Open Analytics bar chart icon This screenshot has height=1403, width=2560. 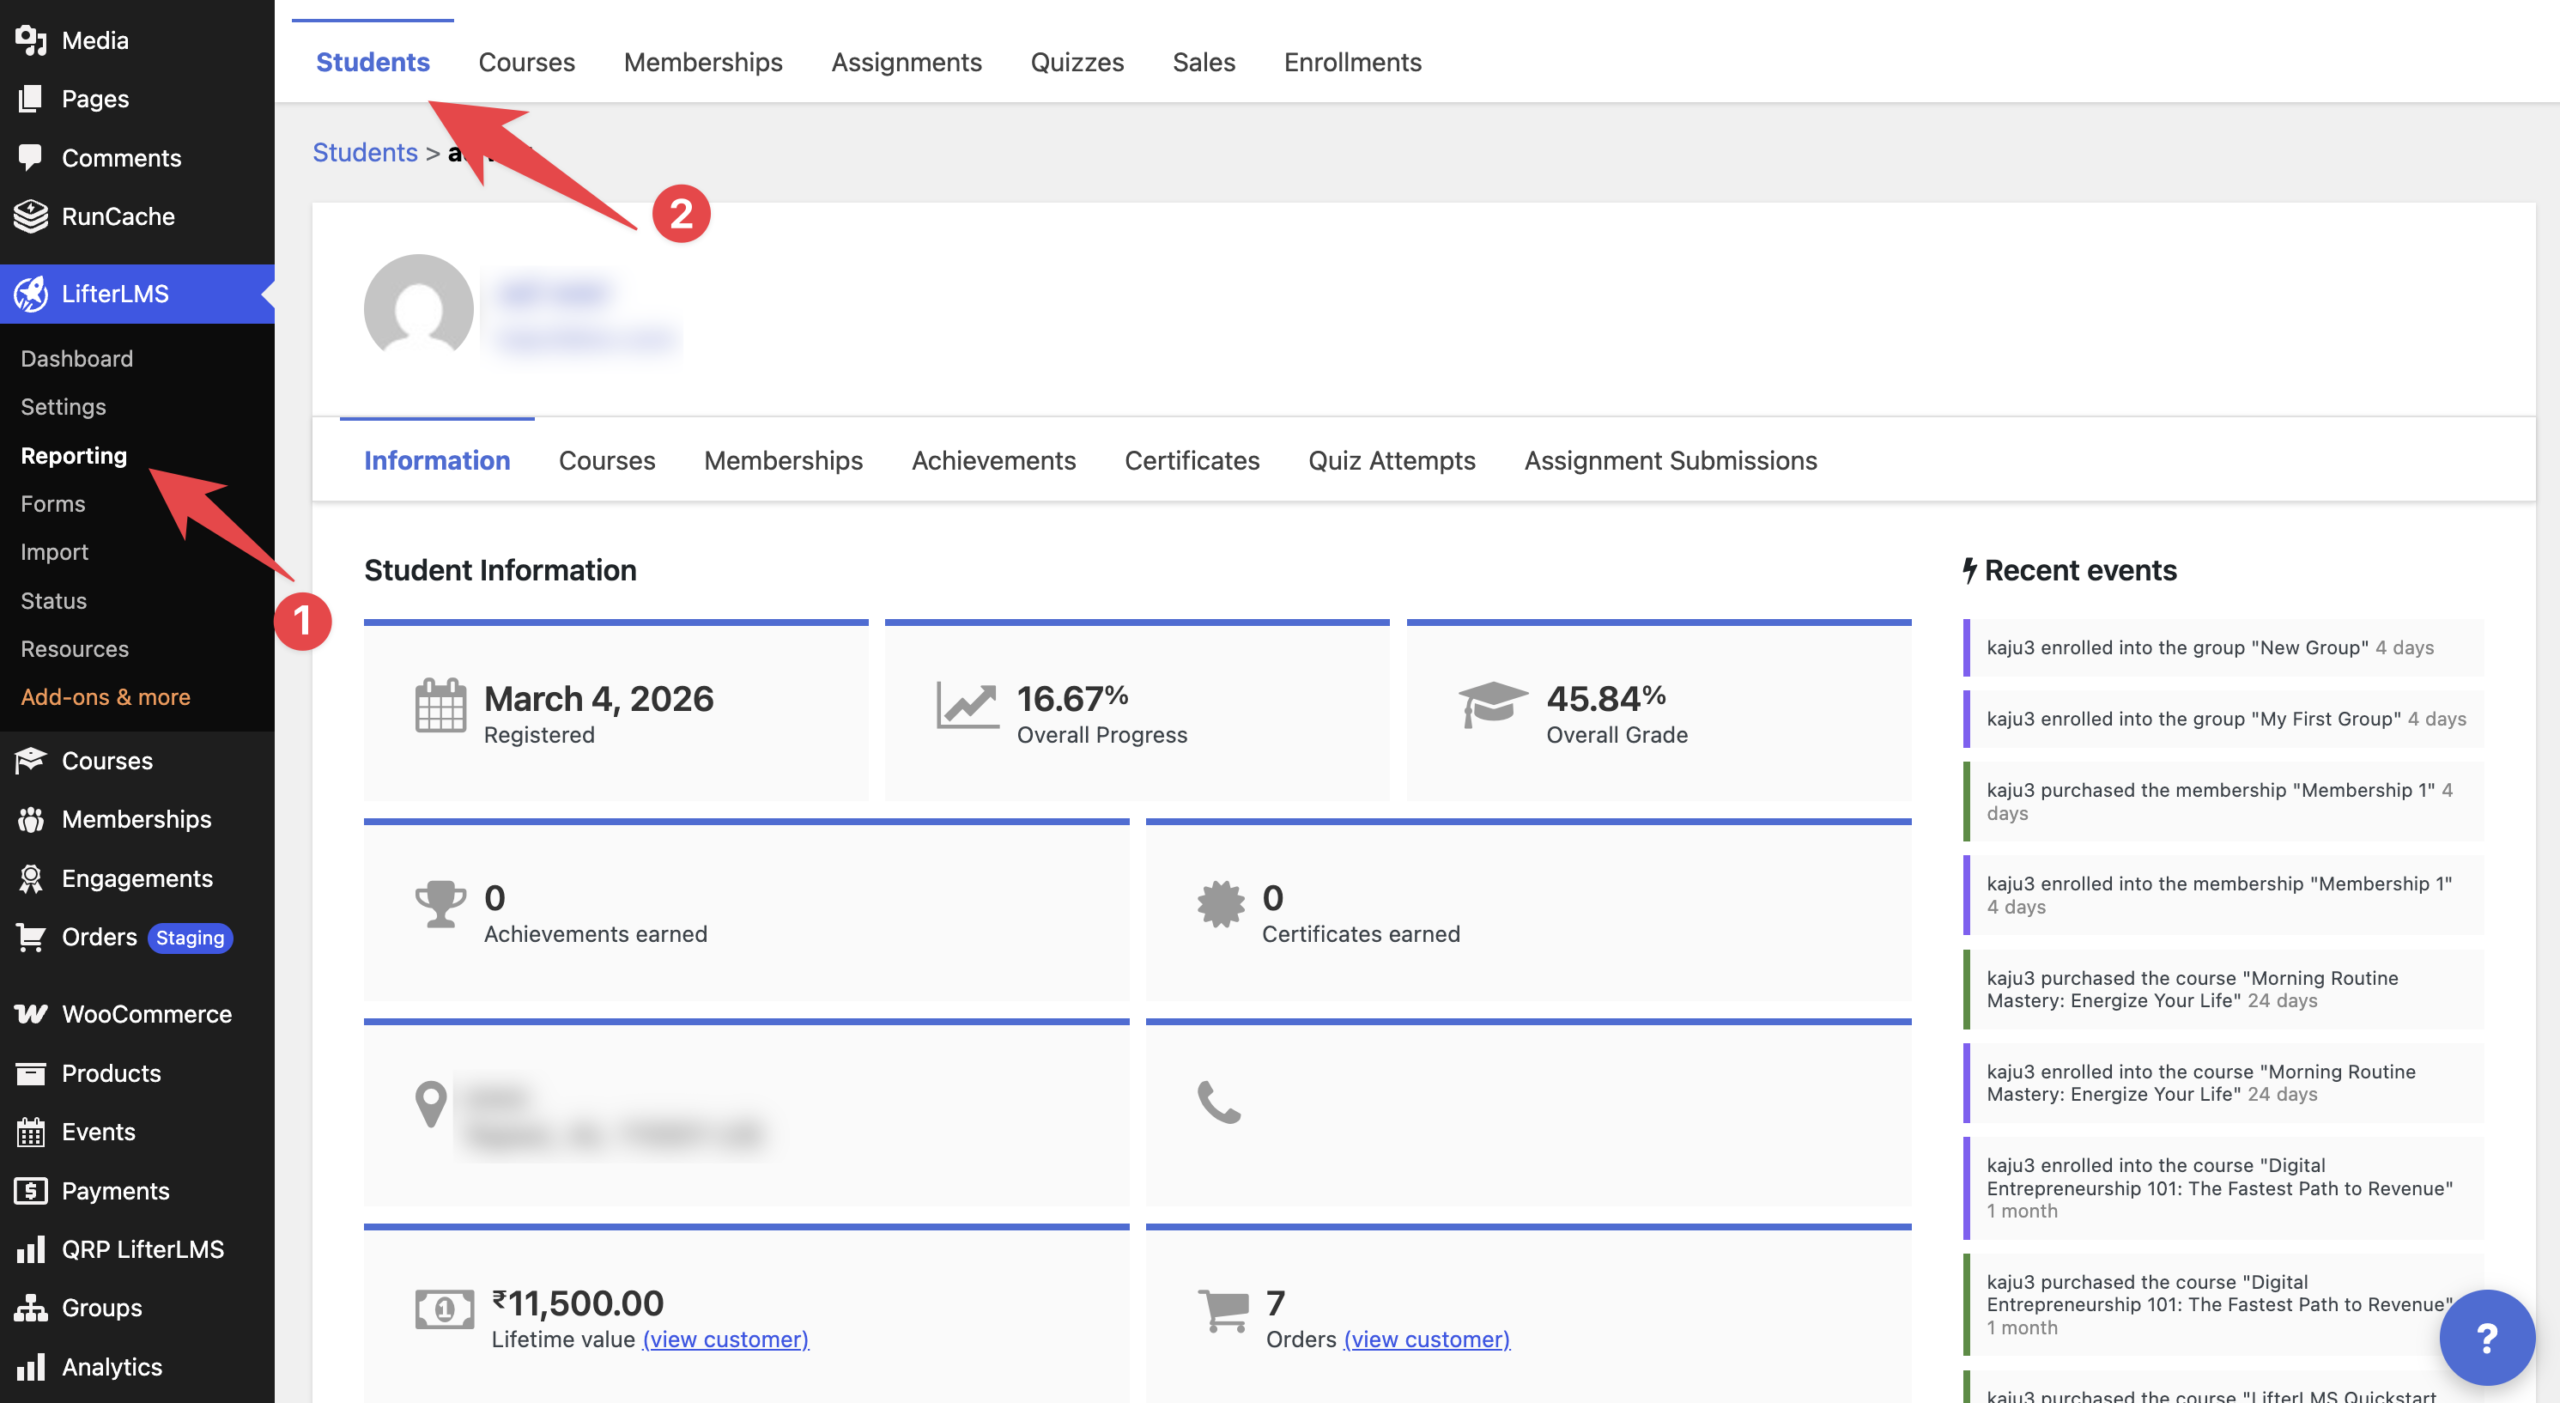tap(31, 1367)
